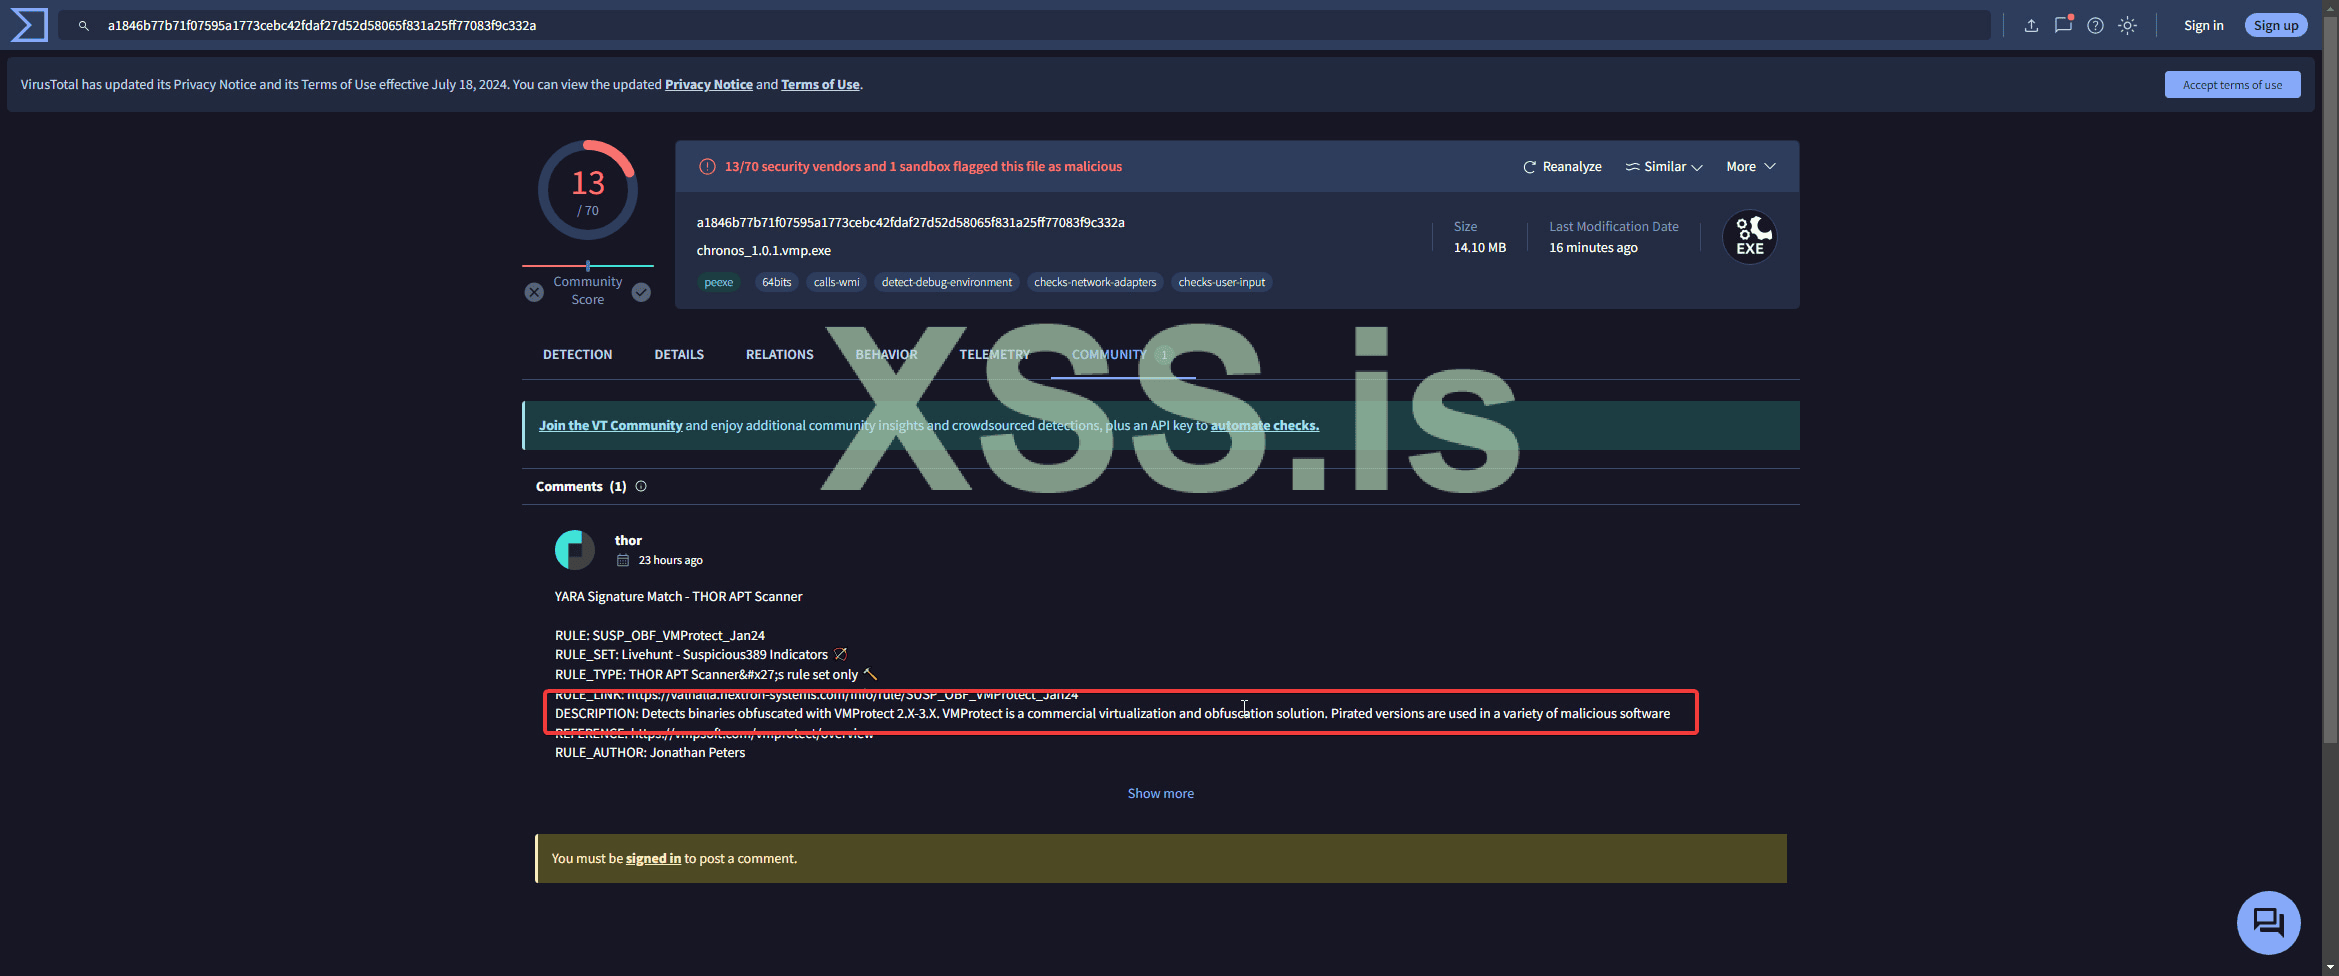Click Sign in
This screenshot has width=2339, height=976.
[2203, 26]
